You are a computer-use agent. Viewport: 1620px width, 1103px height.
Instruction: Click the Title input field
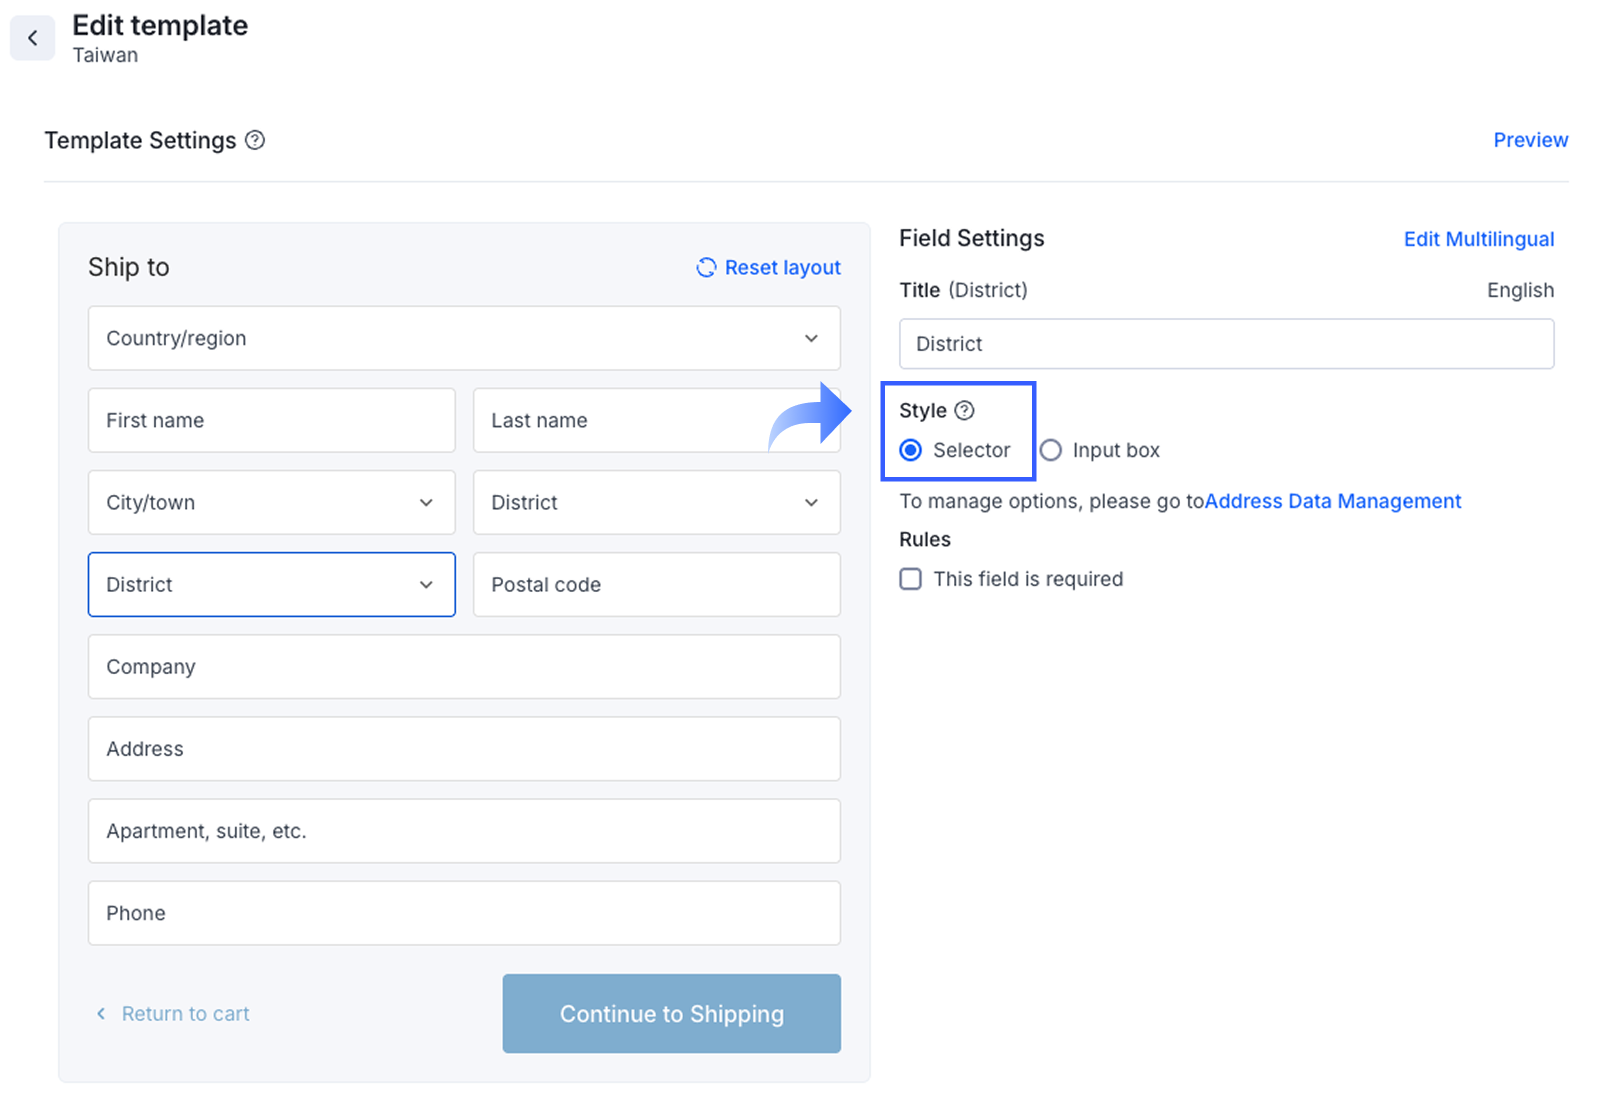(1226, 344)
